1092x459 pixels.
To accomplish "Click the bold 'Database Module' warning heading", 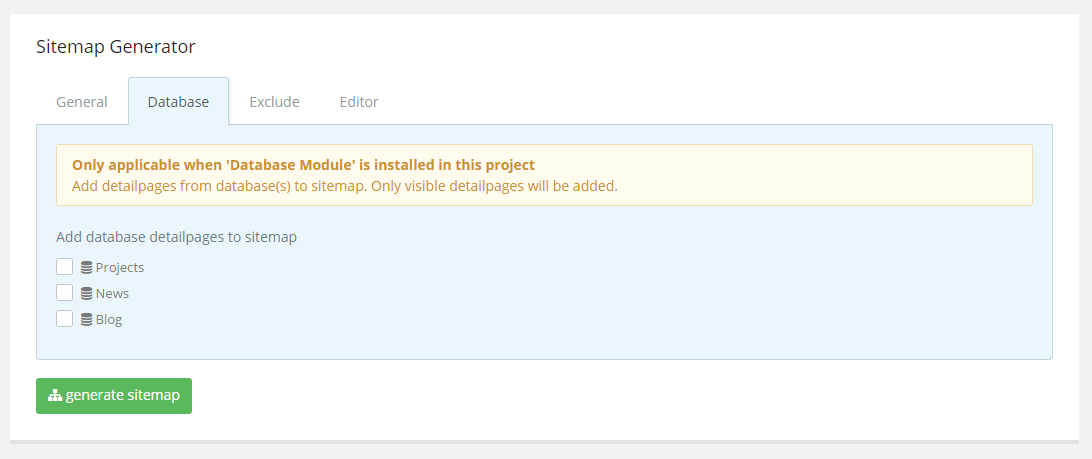I will tap(304, 165).
